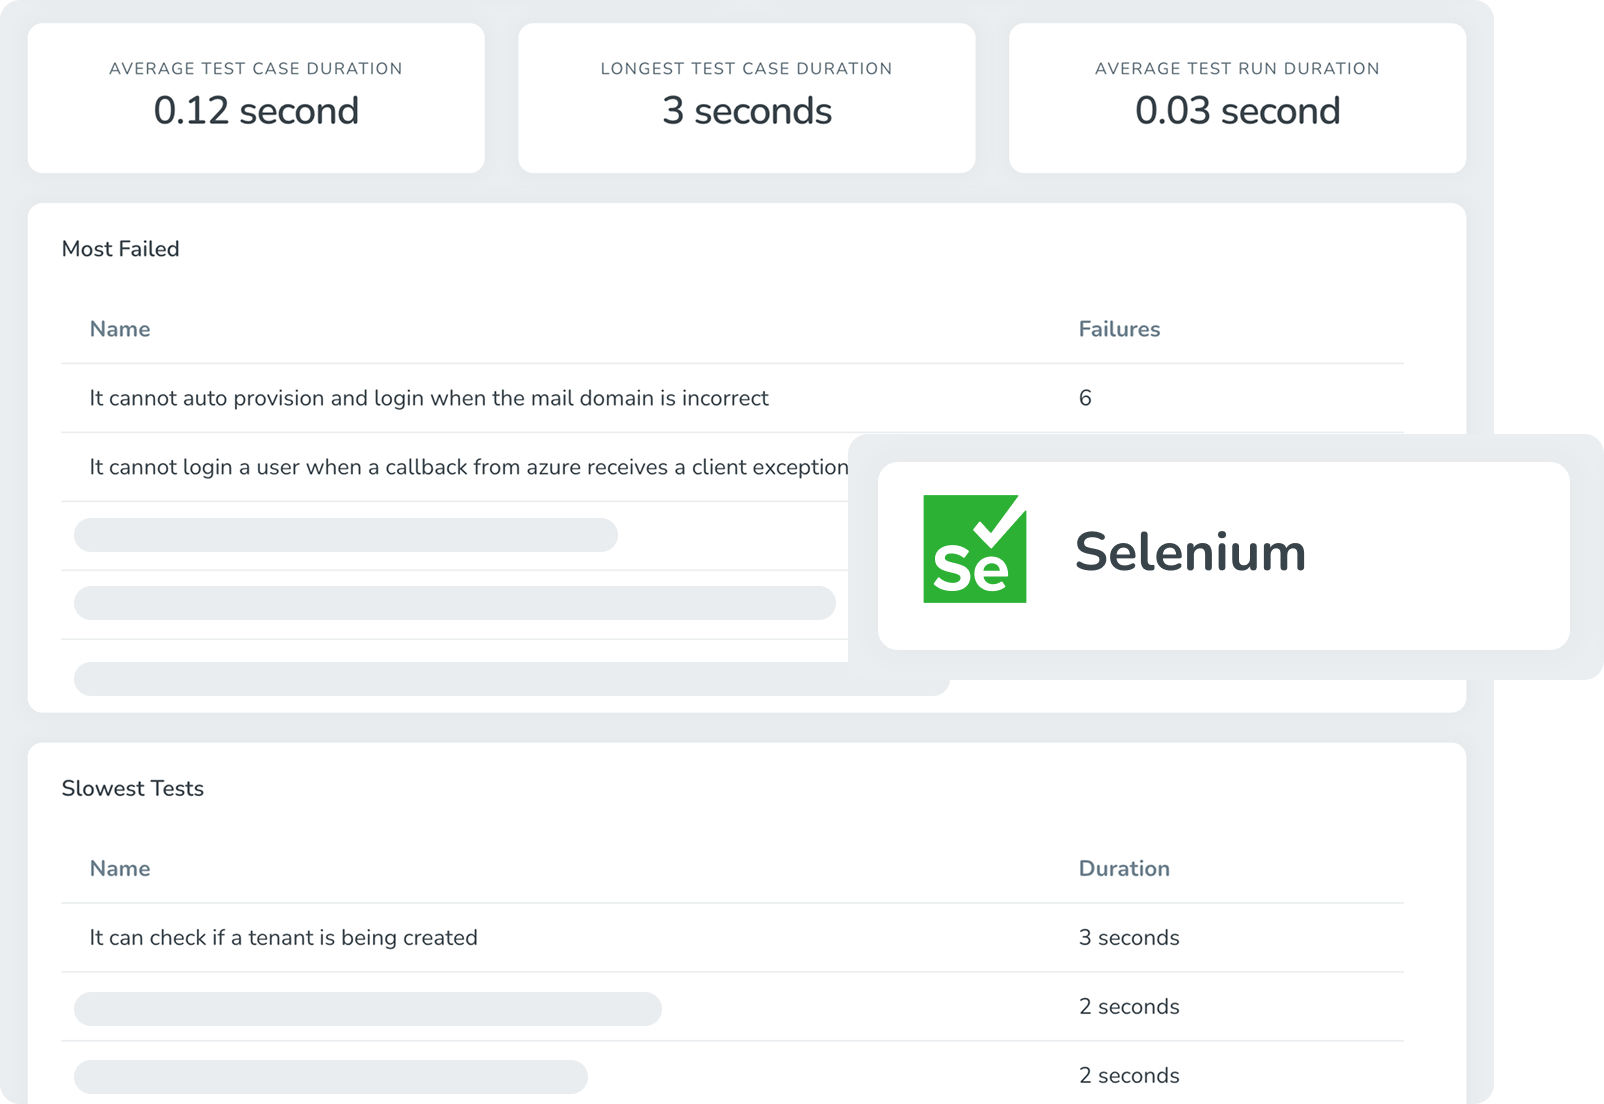Select the 0.12 second value
Screen dimensions: 1604x1104
tap(256, 111)
